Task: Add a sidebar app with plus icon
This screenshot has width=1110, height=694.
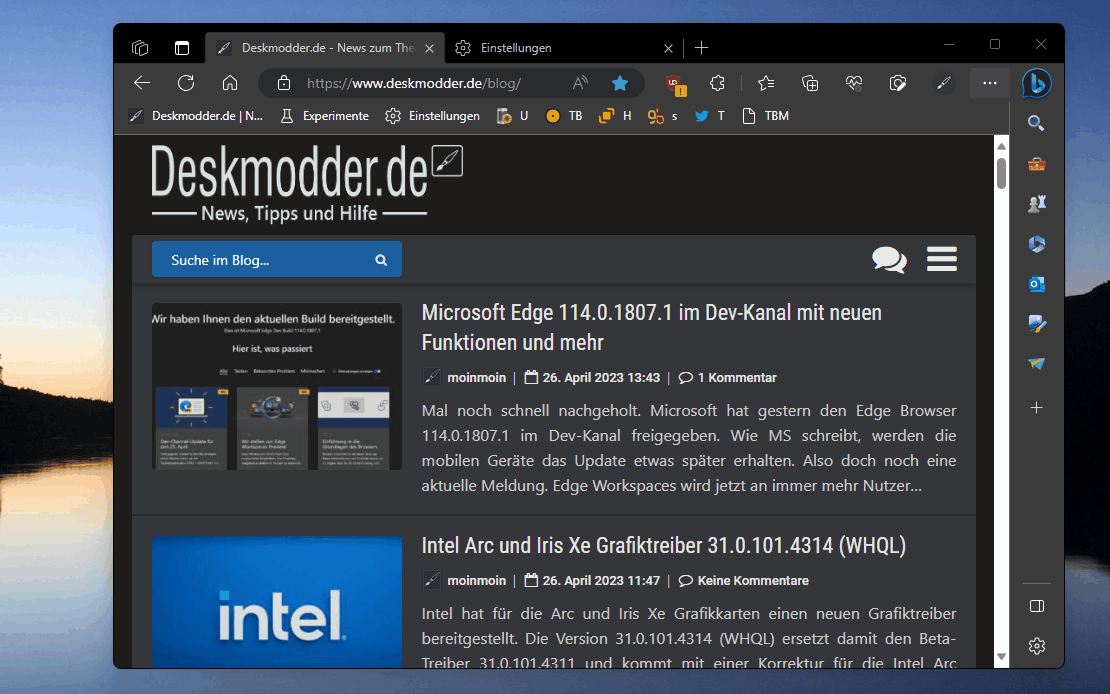Action: point(1036,408)
